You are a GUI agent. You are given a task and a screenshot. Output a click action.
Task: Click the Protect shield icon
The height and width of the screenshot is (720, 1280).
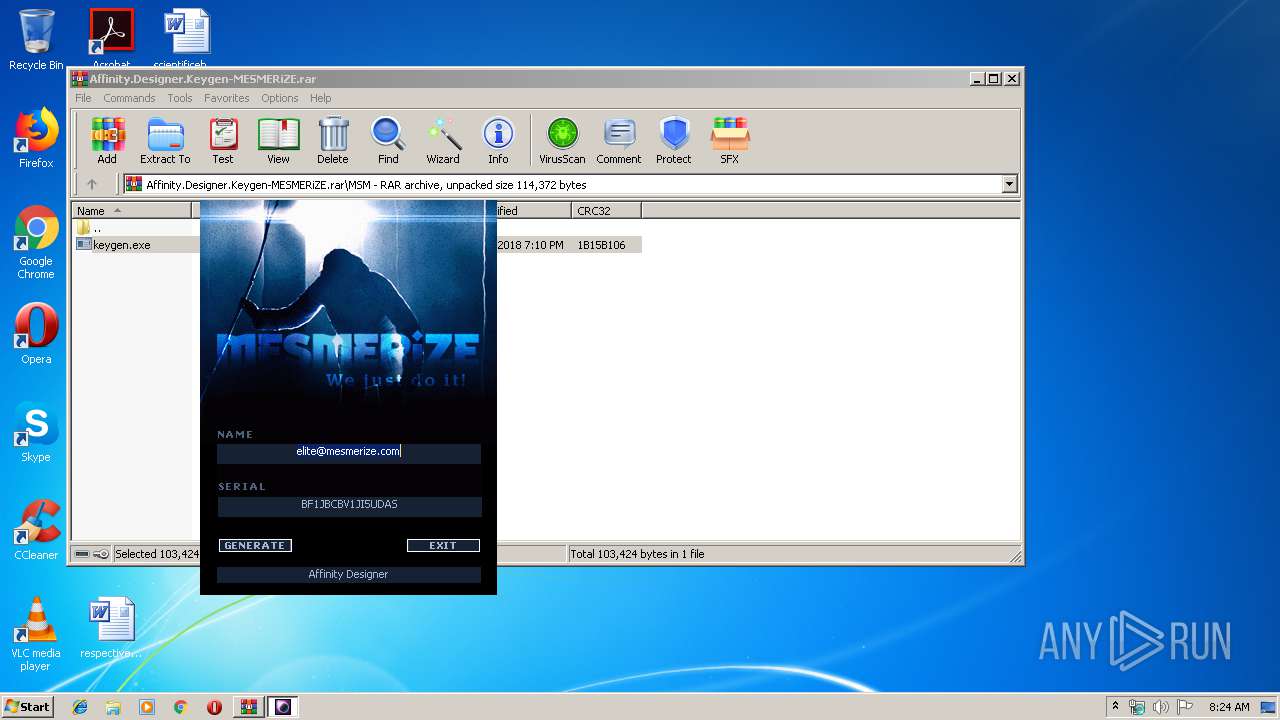(674, 141)
